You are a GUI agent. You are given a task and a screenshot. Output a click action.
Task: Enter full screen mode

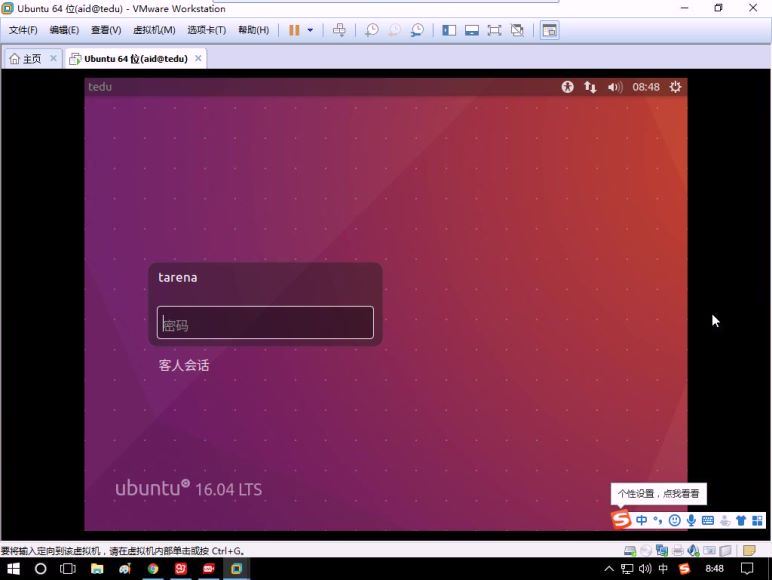tap(494, 30)
